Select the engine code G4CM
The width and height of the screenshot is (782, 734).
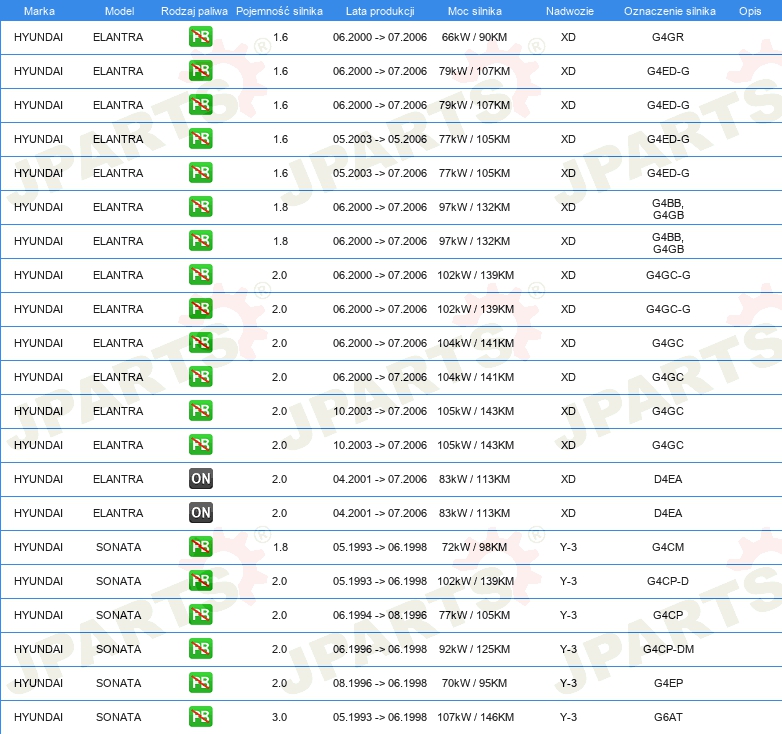[x=668, y=547]
